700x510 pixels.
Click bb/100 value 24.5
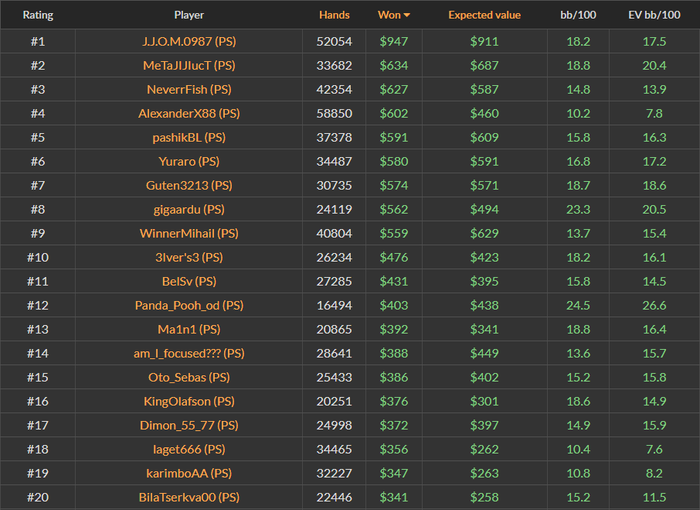578,305
